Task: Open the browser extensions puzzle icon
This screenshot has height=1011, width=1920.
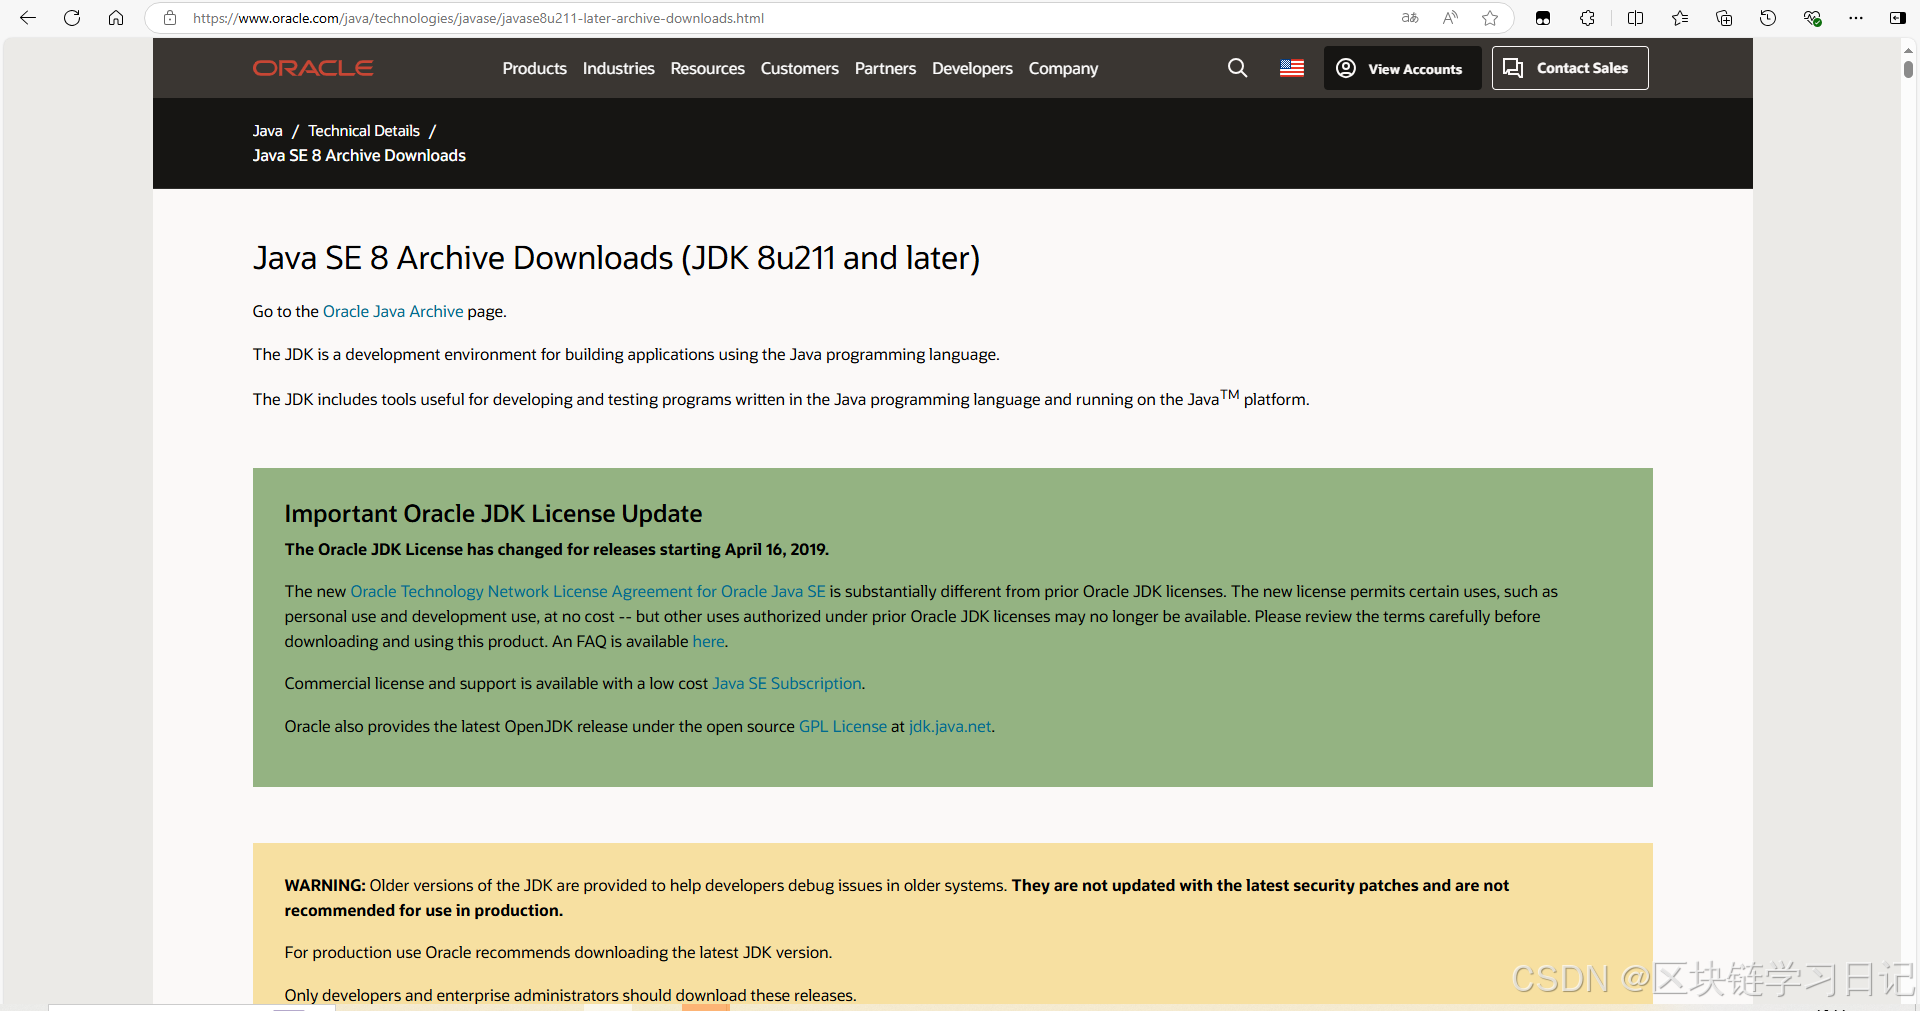Action: [1587, 18]
